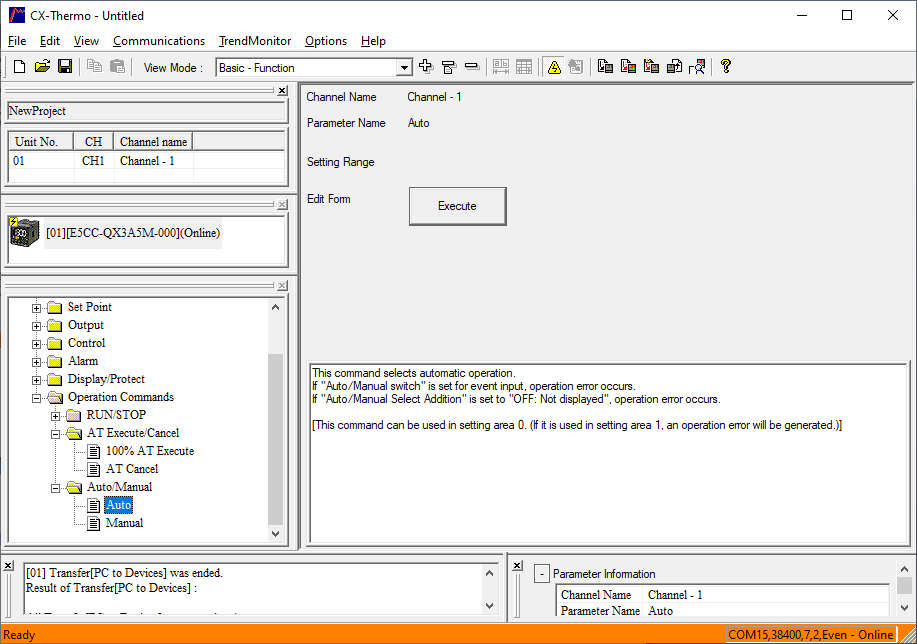This screenshot has width=917, height=644.
Task: Collapse the Auto/Manual folder
Action: [x=56, y=488]
